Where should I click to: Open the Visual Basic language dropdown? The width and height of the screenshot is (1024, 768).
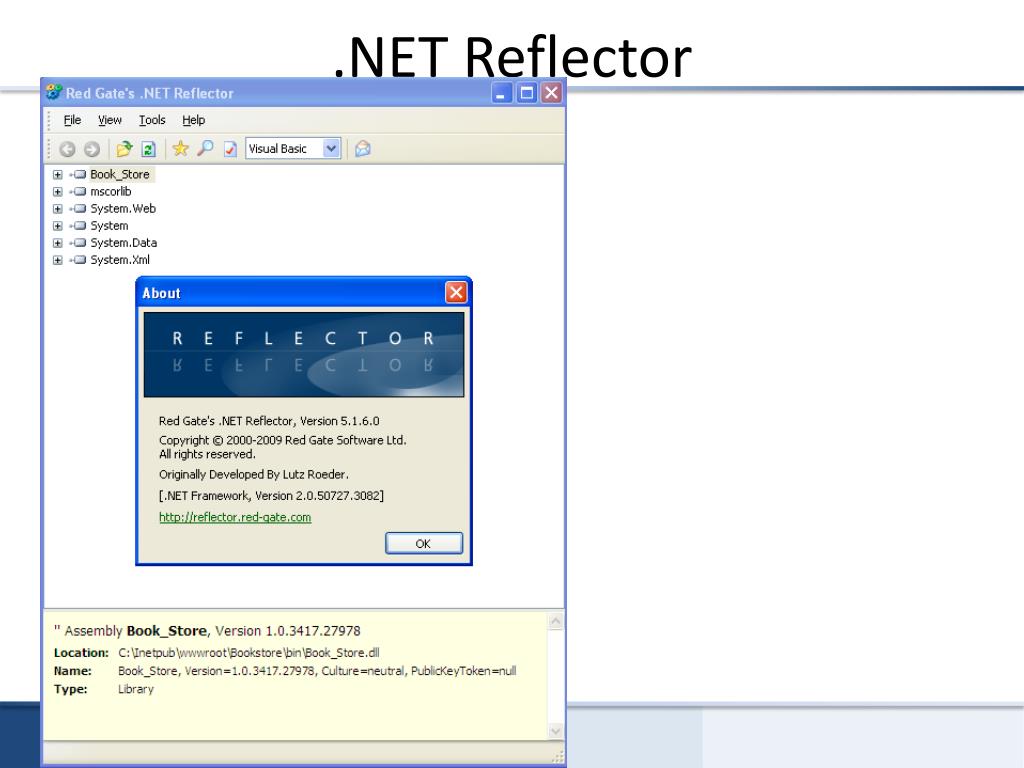click(332, 148)
